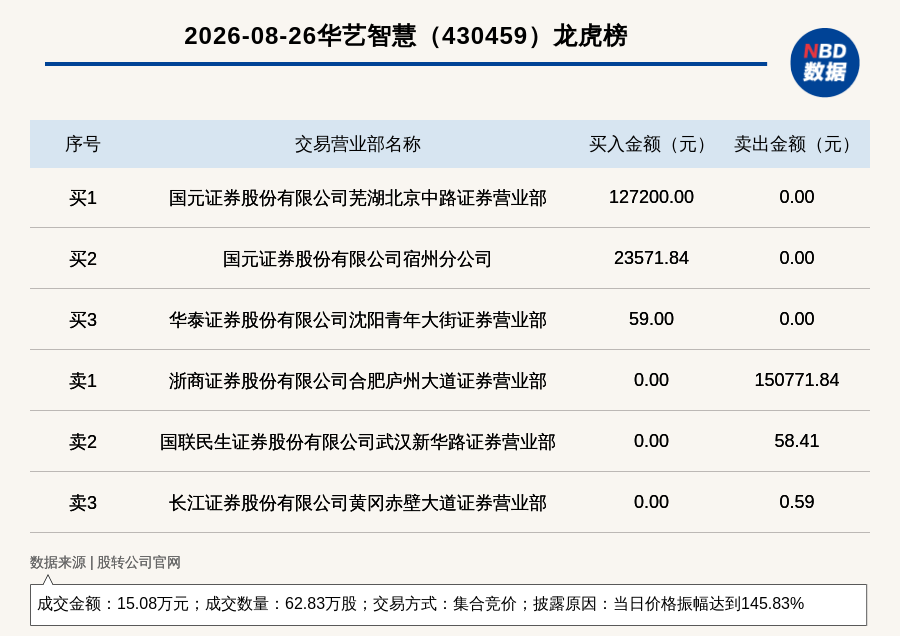Select the 买入金额（元） column header
The width and height of the screenshot is (900, 636).
[x=651, y=144]
